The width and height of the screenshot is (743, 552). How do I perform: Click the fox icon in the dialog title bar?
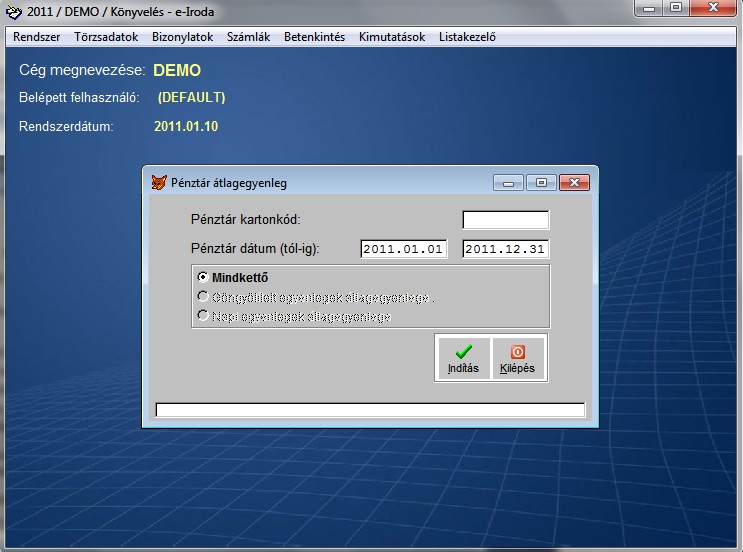pyautogui.click(x=158, y=183)
